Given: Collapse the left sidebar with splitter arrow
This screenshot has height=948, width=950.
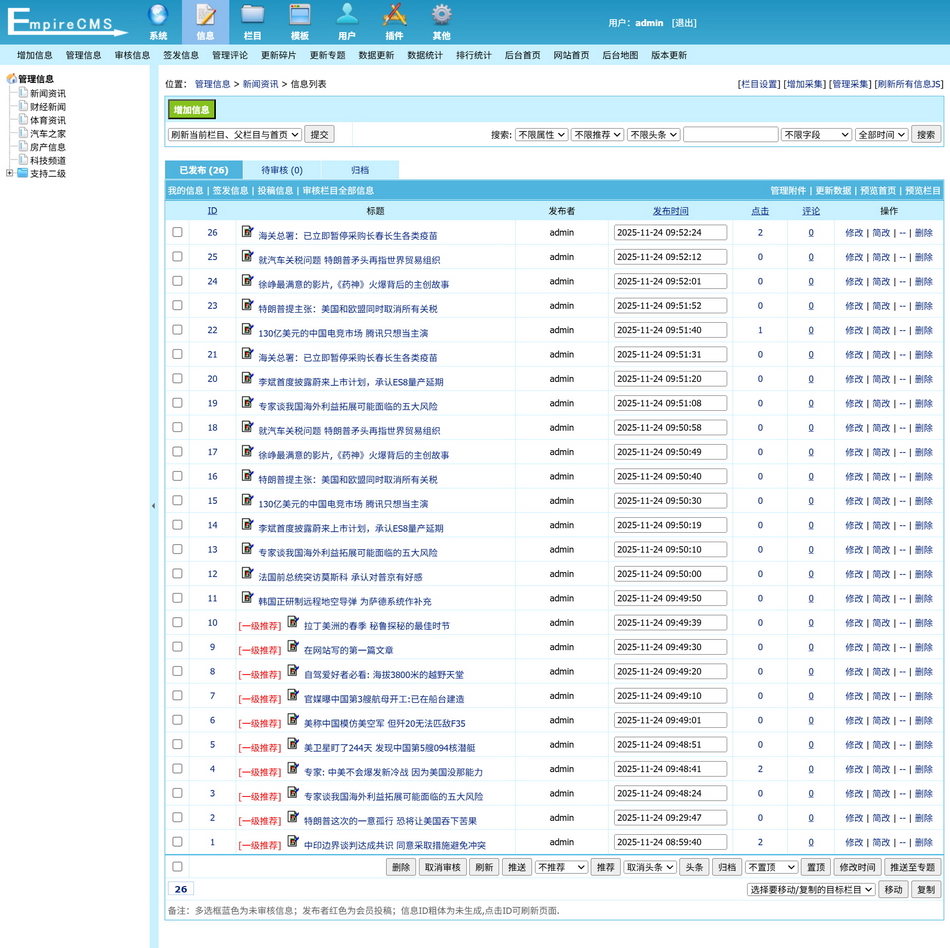Looking at the screenshot, I should [x=154, y=506].
